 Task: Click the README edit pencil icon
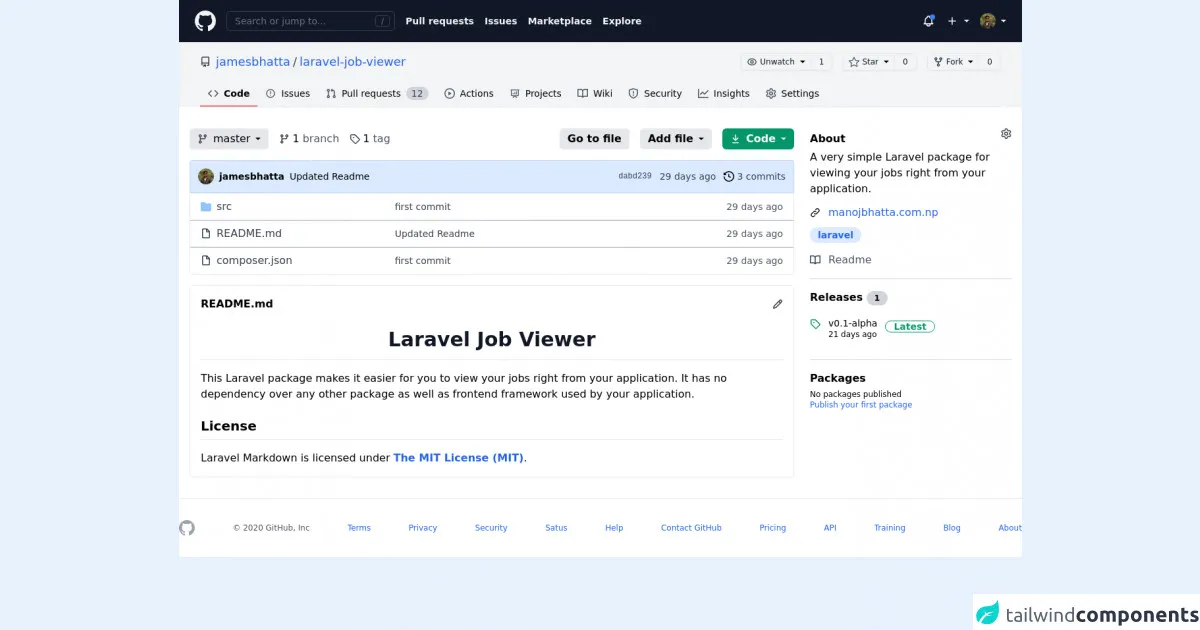(777, 304)
